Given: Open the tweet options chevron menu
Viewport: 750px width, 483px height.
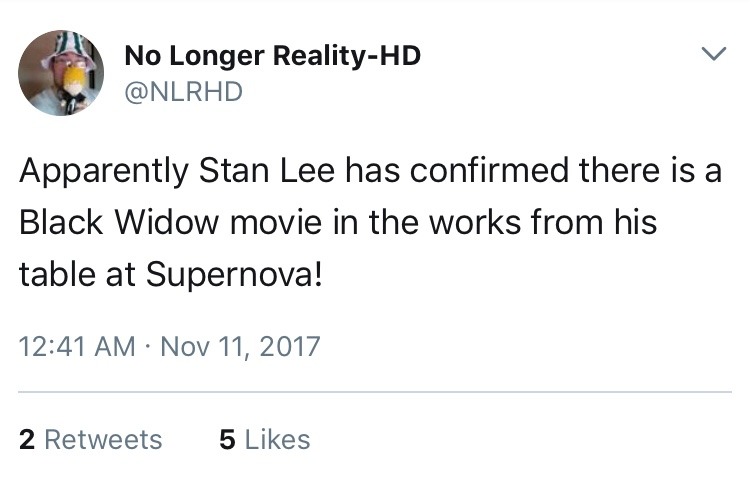Looking at the screenshot, I should click(x=711, y=52).
